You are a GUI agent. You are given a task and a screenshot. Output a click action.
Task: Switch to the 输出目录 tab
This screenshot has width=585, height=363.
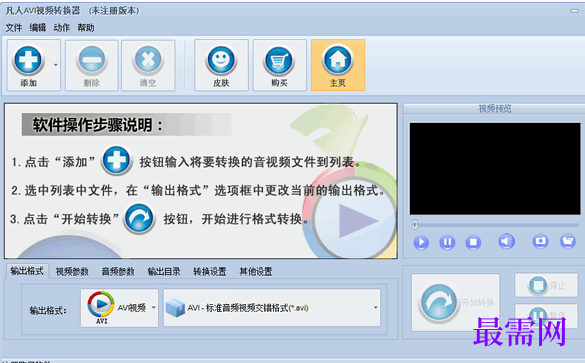click(164, 272)
